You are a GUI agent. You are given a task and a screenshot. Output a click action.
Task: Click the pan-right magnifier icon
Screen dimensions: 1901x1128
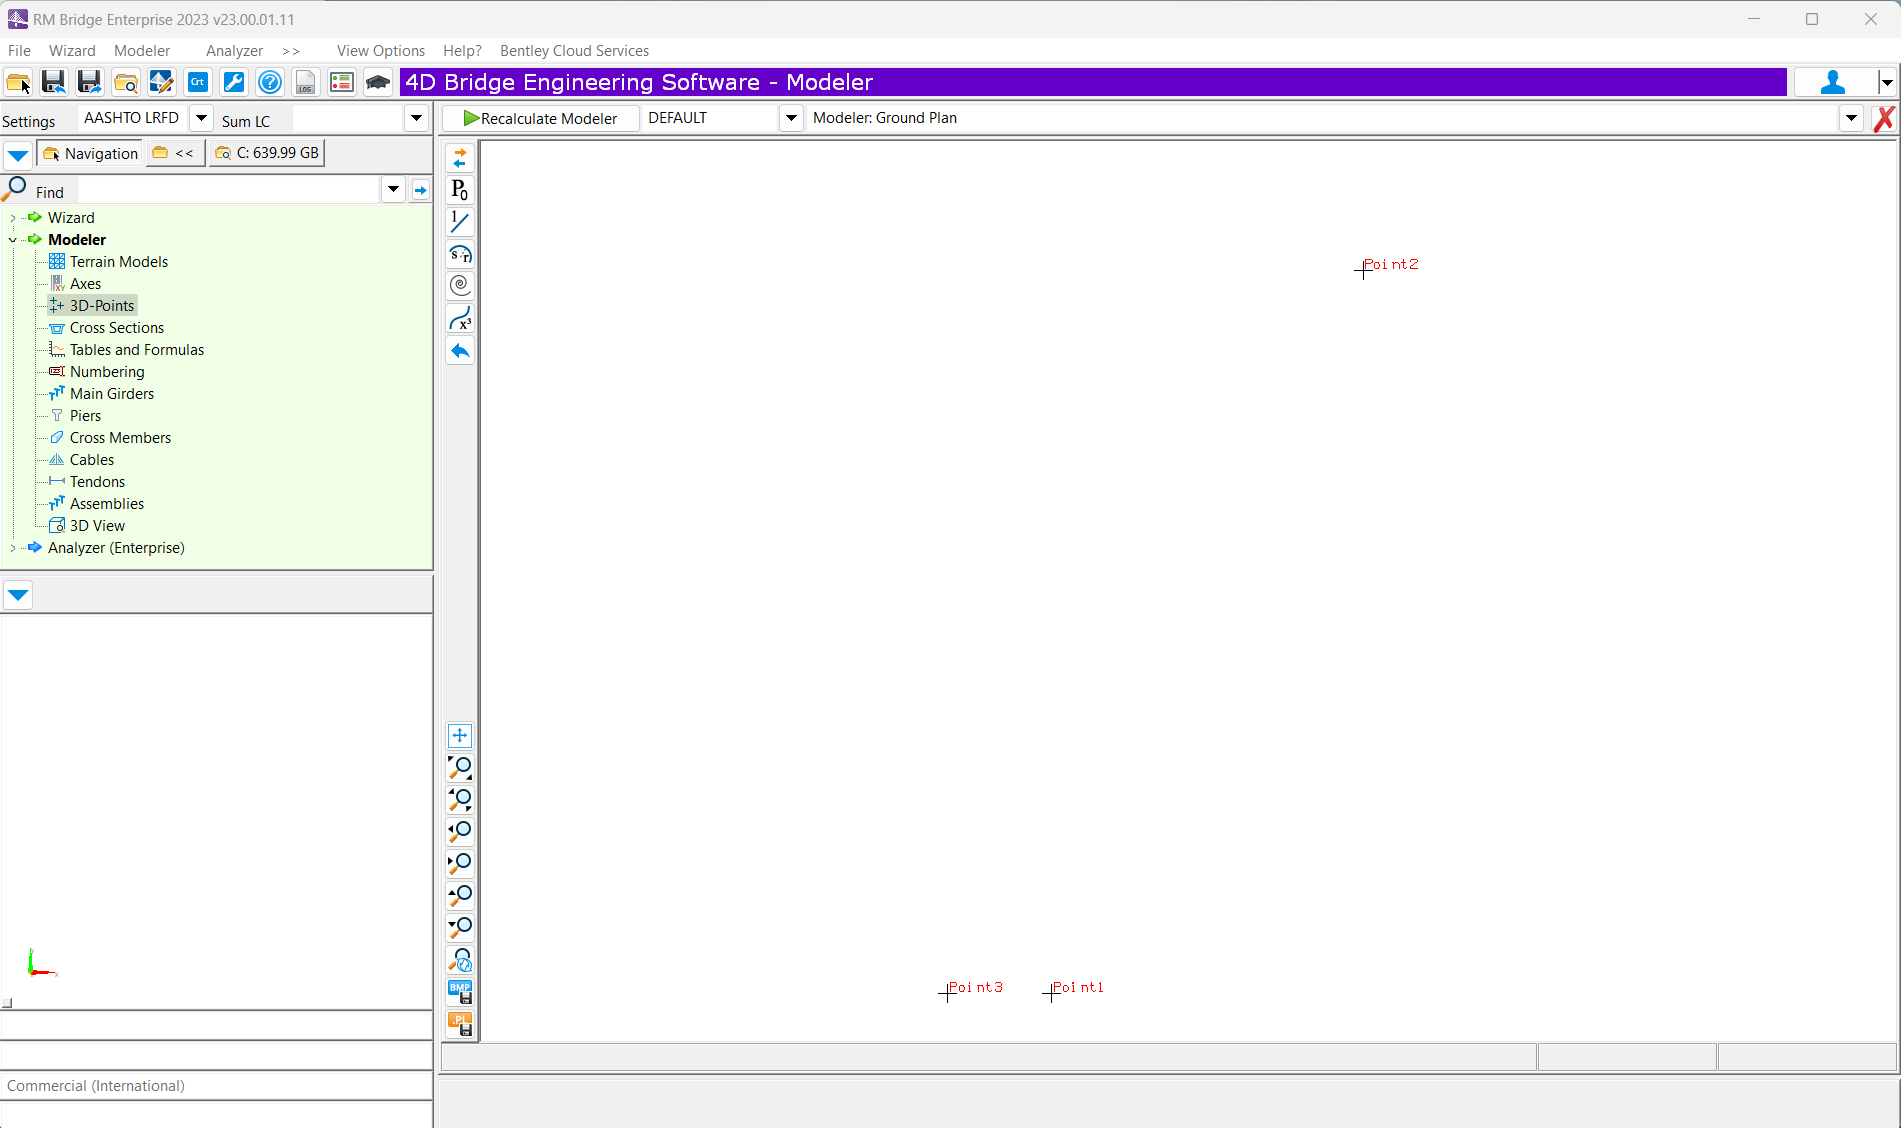pos(460,864)
